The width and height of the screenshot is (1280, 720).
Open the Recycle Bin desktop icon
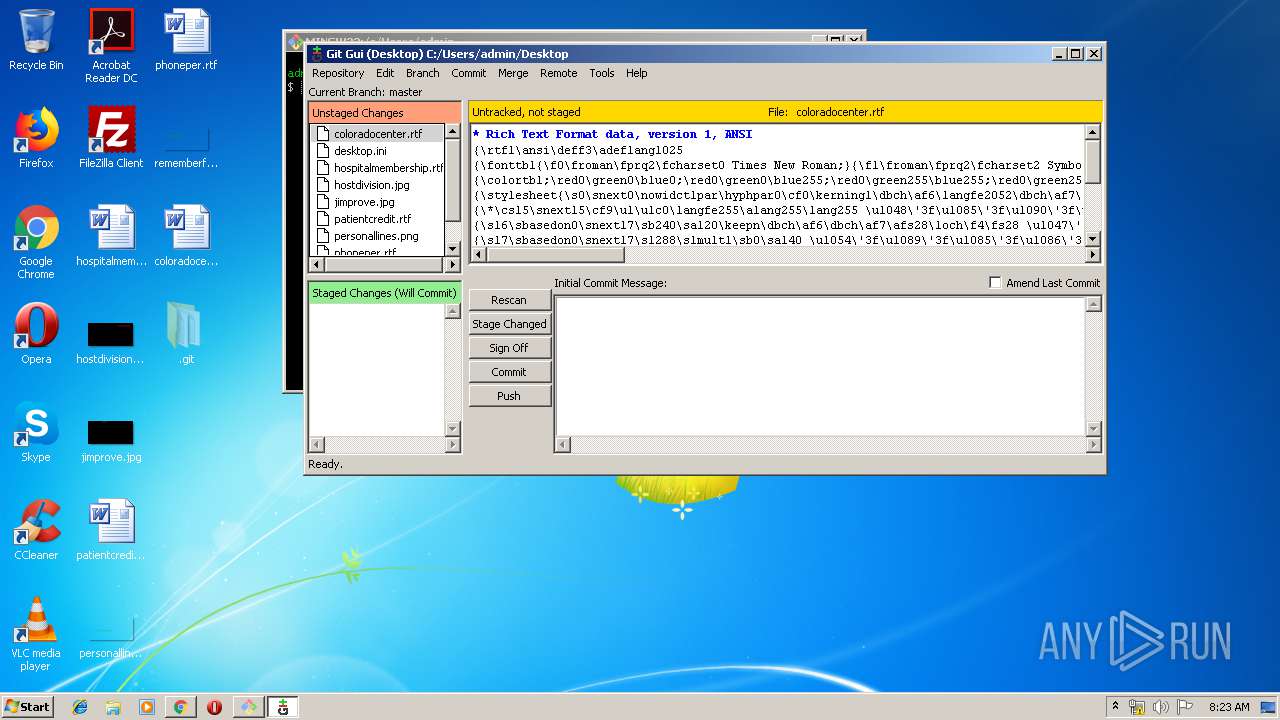pos(36,40)
